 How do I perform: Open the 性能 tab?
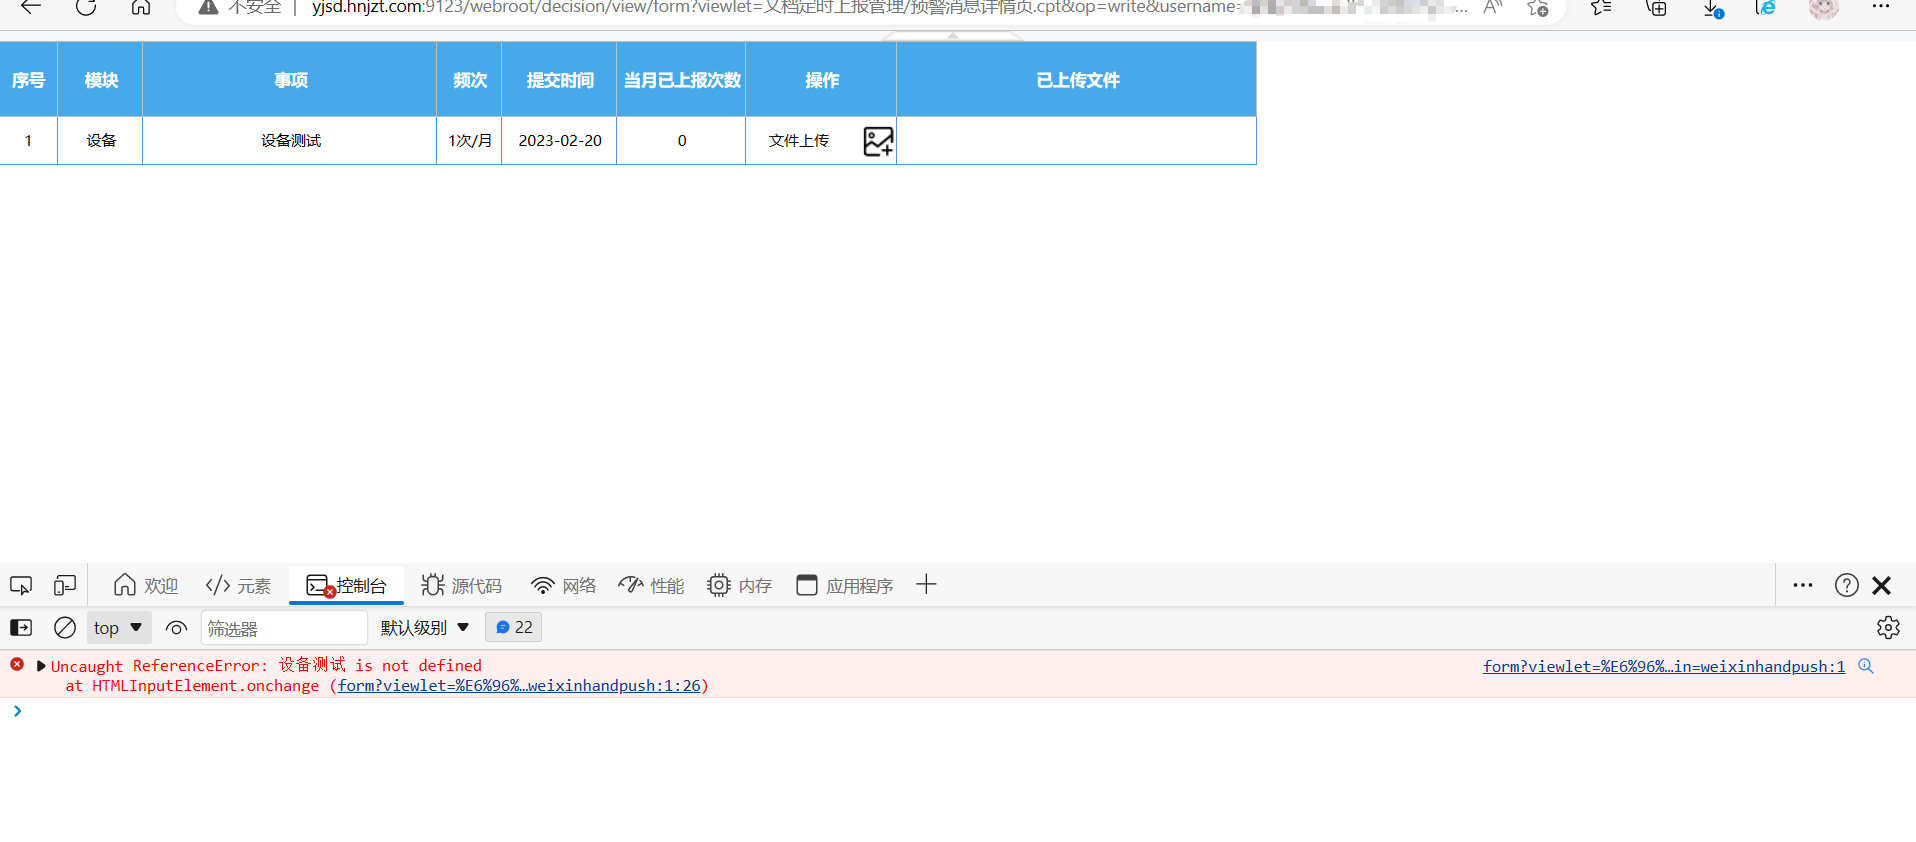651,585
